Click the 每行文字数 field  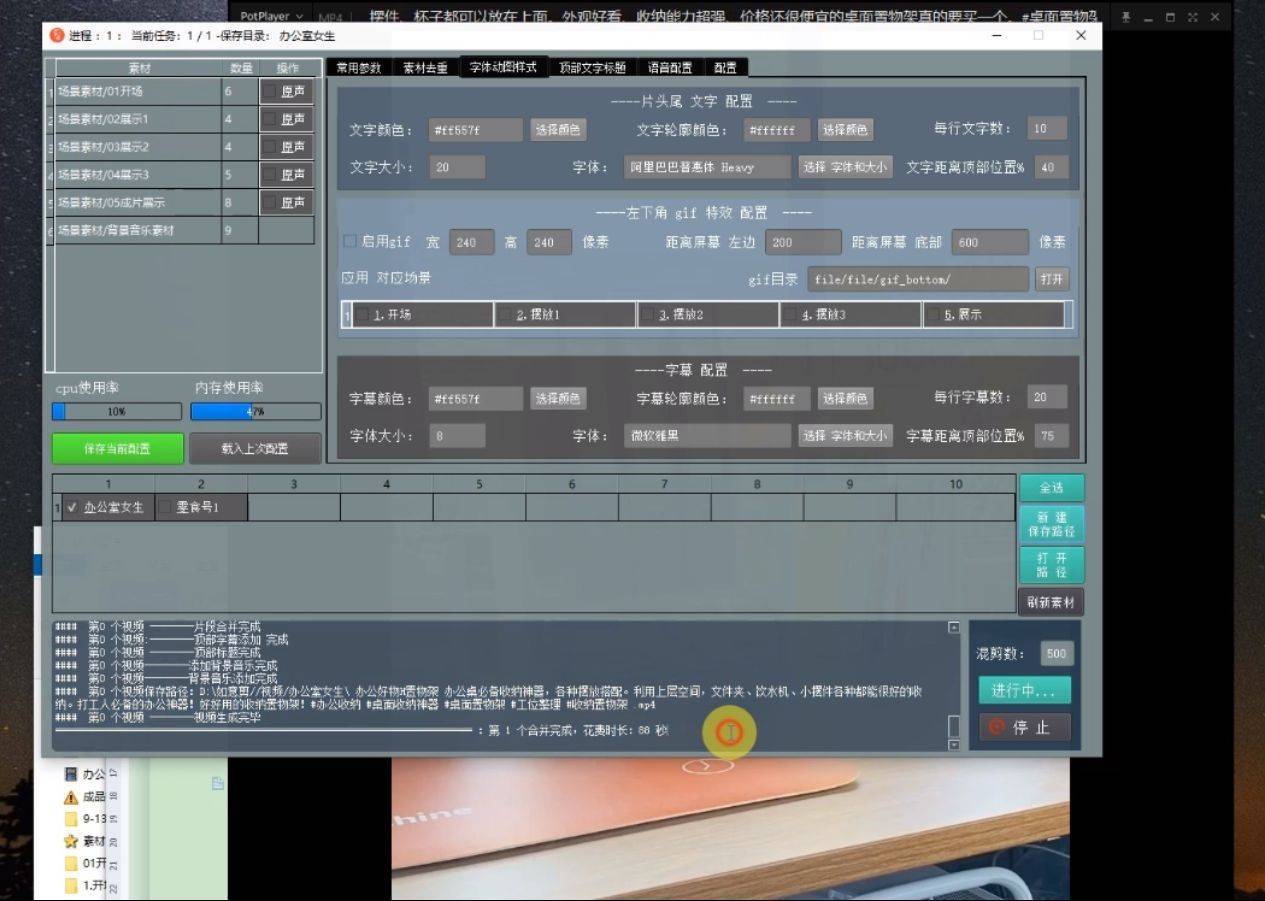(x=1047, y=129)
